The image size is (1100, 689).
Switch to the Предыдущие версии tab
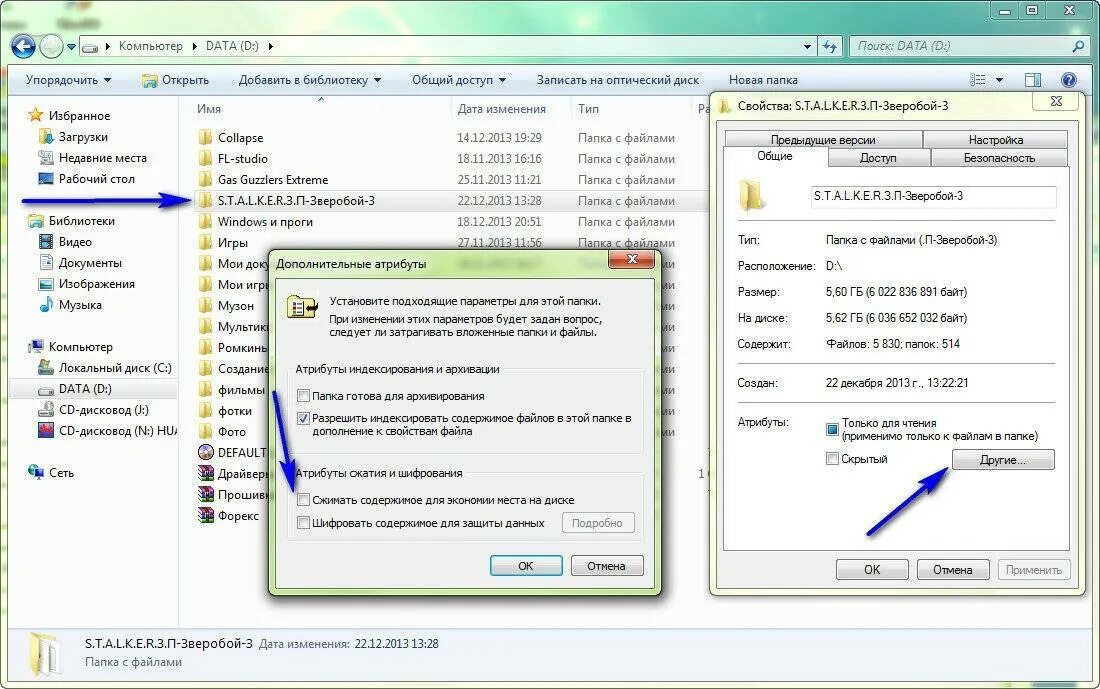(x=823, y=140)
